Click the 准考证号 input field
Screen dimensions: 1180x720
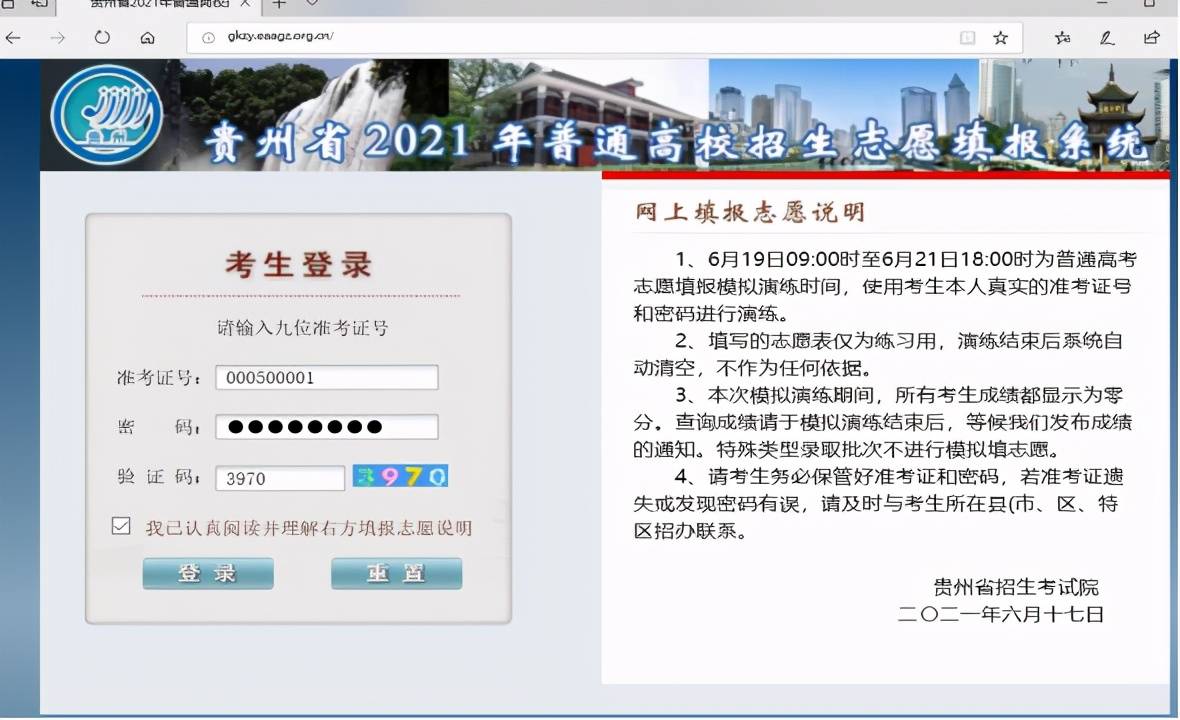pyautogui.click(x=327, y=378)
